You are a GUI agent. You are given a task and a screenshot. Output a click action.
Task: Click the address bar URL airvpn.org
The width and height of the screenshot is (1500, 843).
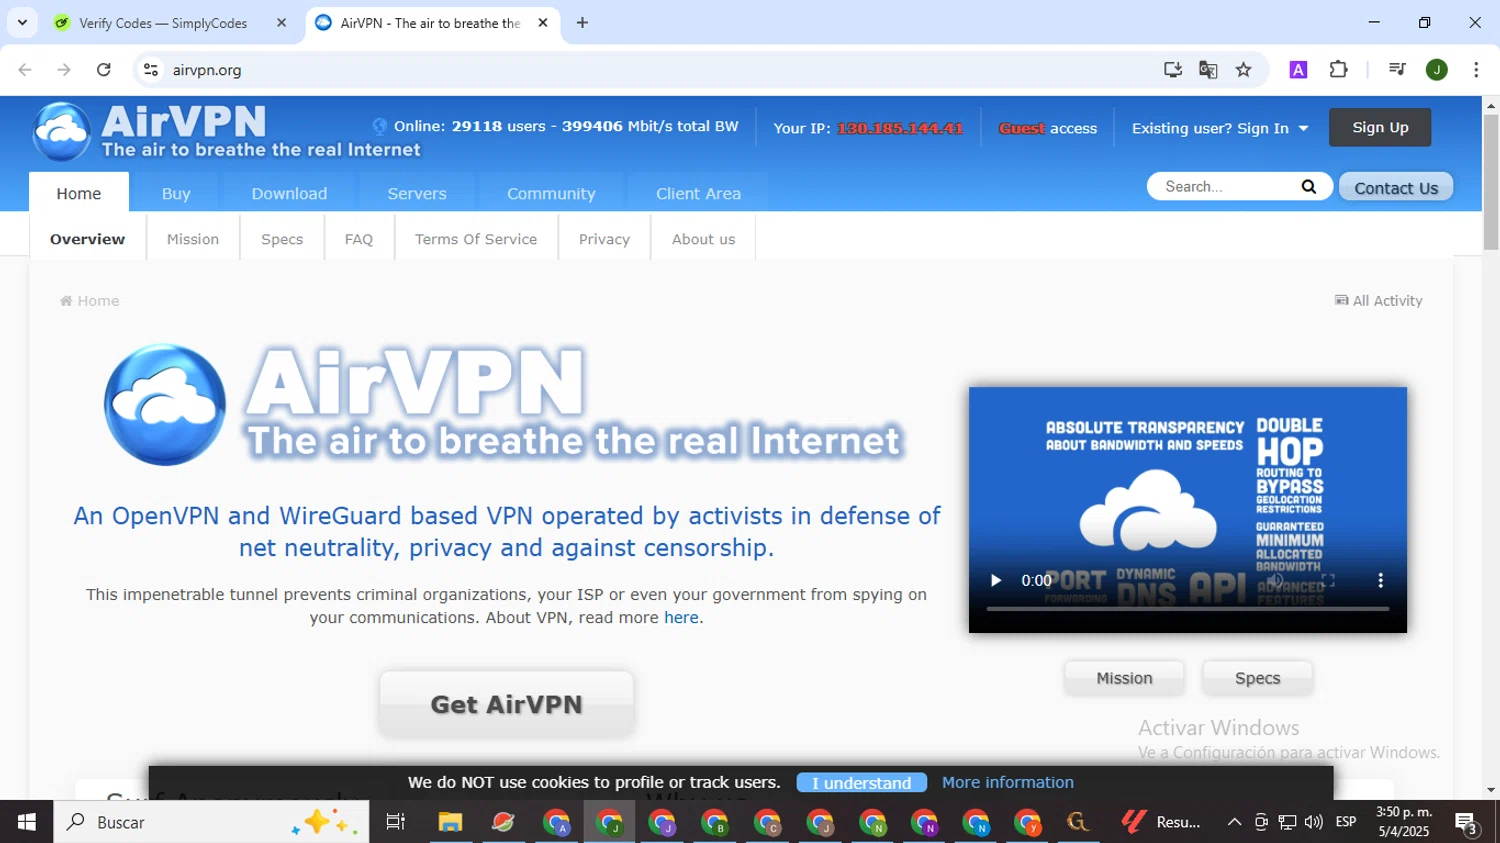pos(207,70)
